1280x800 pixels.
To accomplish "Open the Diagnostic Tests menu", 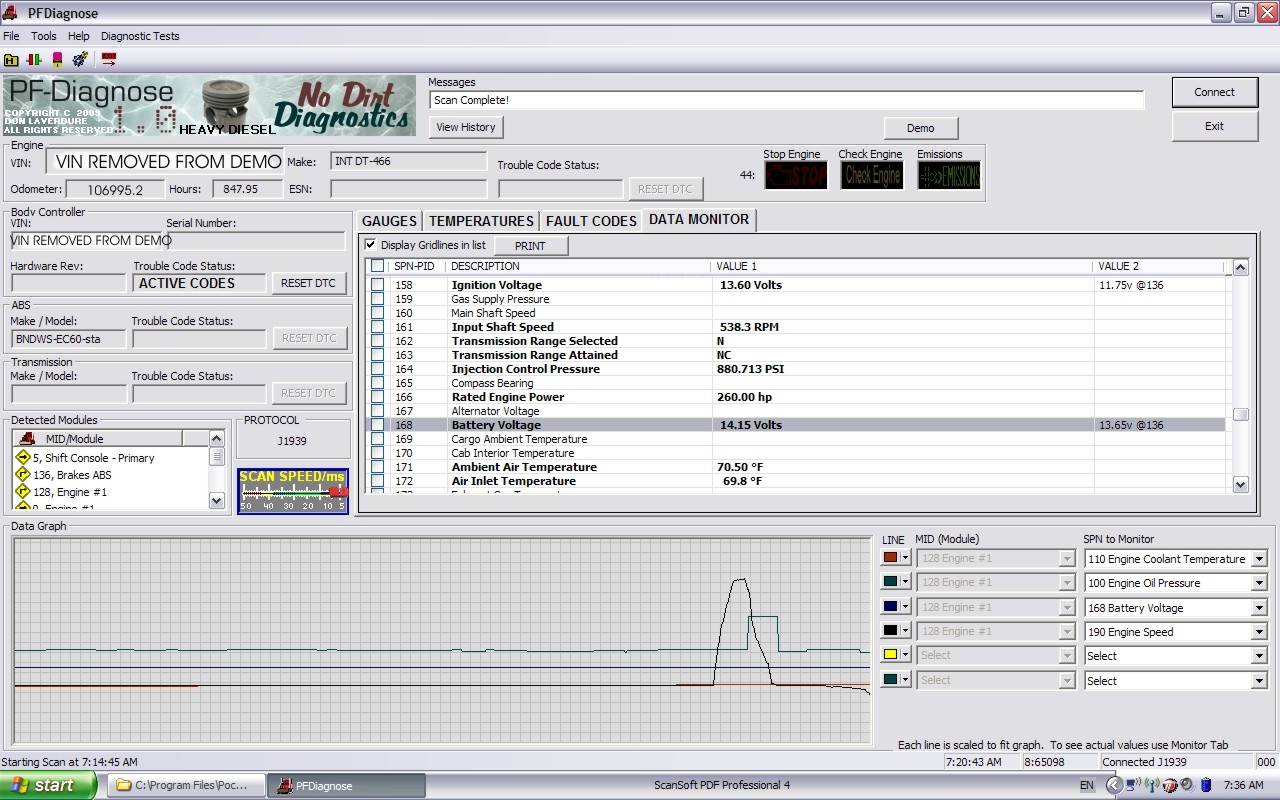I will click(x=140, y=36).
